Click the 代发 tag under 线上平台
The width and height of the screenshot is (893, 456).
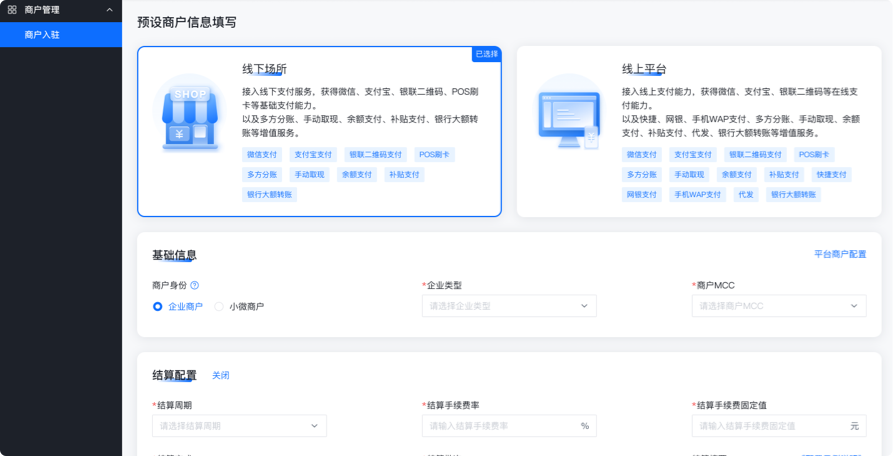[x=746, y=195]
